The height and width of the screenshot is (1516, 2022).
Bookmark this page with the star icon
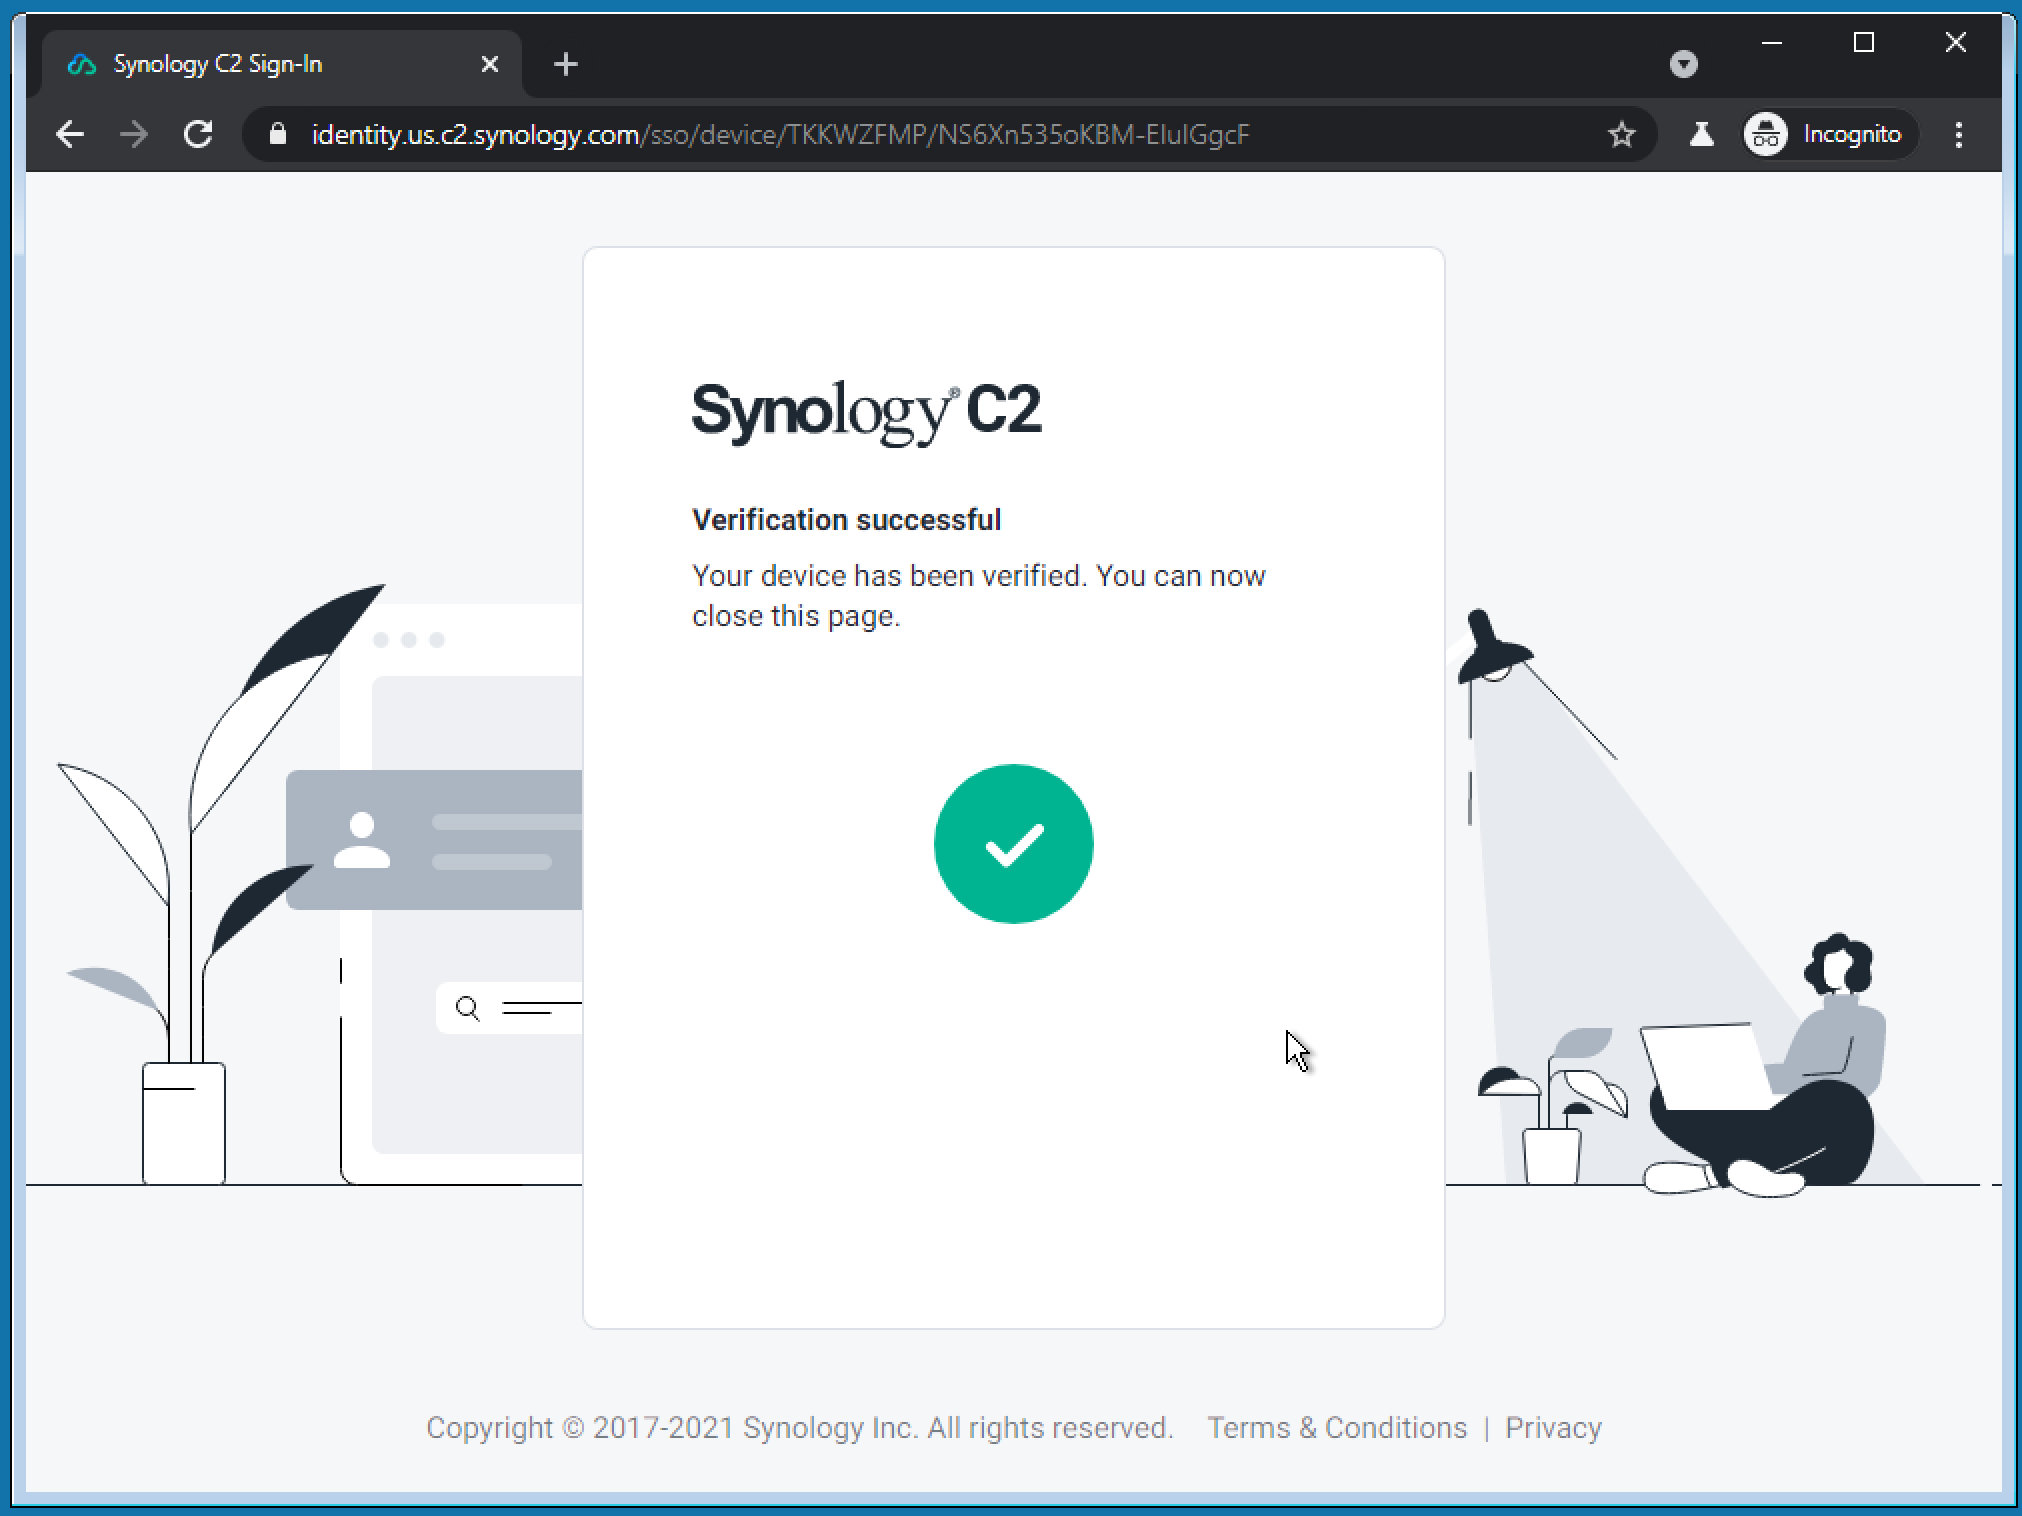coord(1621,134)
